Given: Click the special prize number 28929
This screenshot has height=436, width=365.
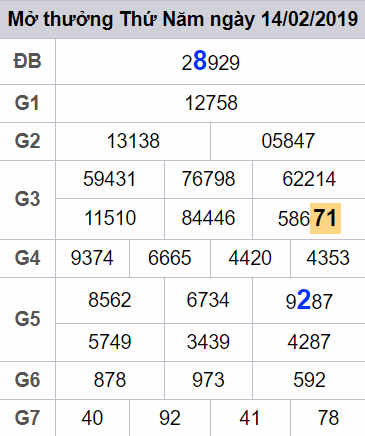Looking at the screenshot, I should pyautogui.click(x=210, y=61).
